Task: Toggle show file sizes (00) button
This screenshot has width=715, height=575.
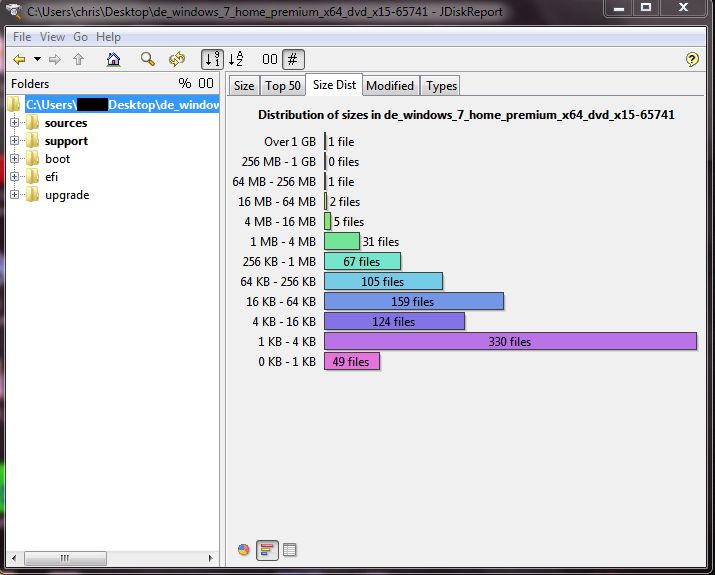Action: tap(269, 59)
